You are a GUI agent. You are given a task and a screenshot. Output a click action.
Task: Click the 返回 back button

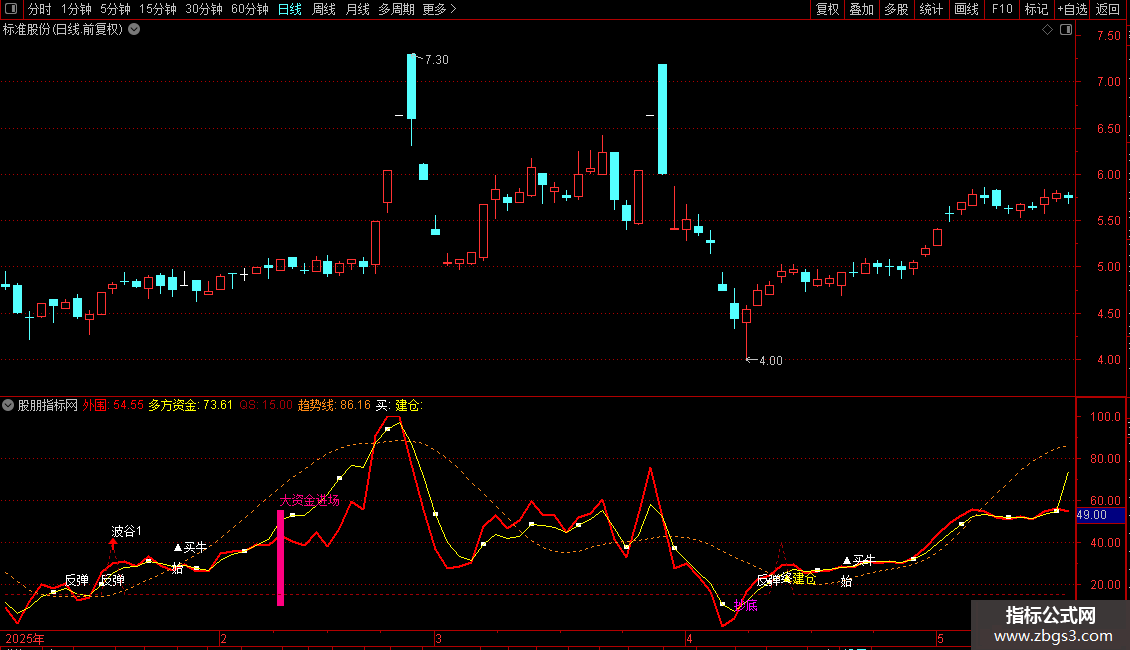[x=1108, y=9]
